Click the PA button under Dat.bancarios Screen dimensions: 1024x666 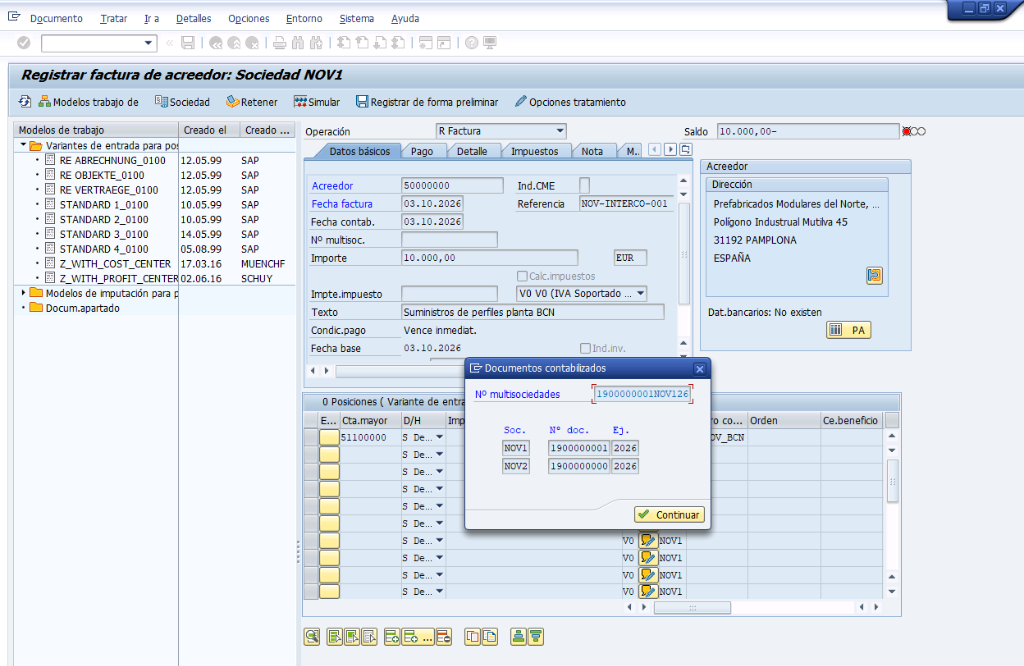point(848,330)
